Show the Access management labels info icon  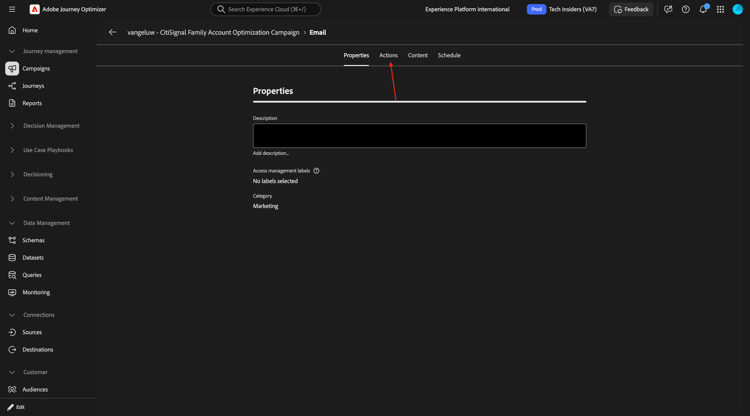316,171
